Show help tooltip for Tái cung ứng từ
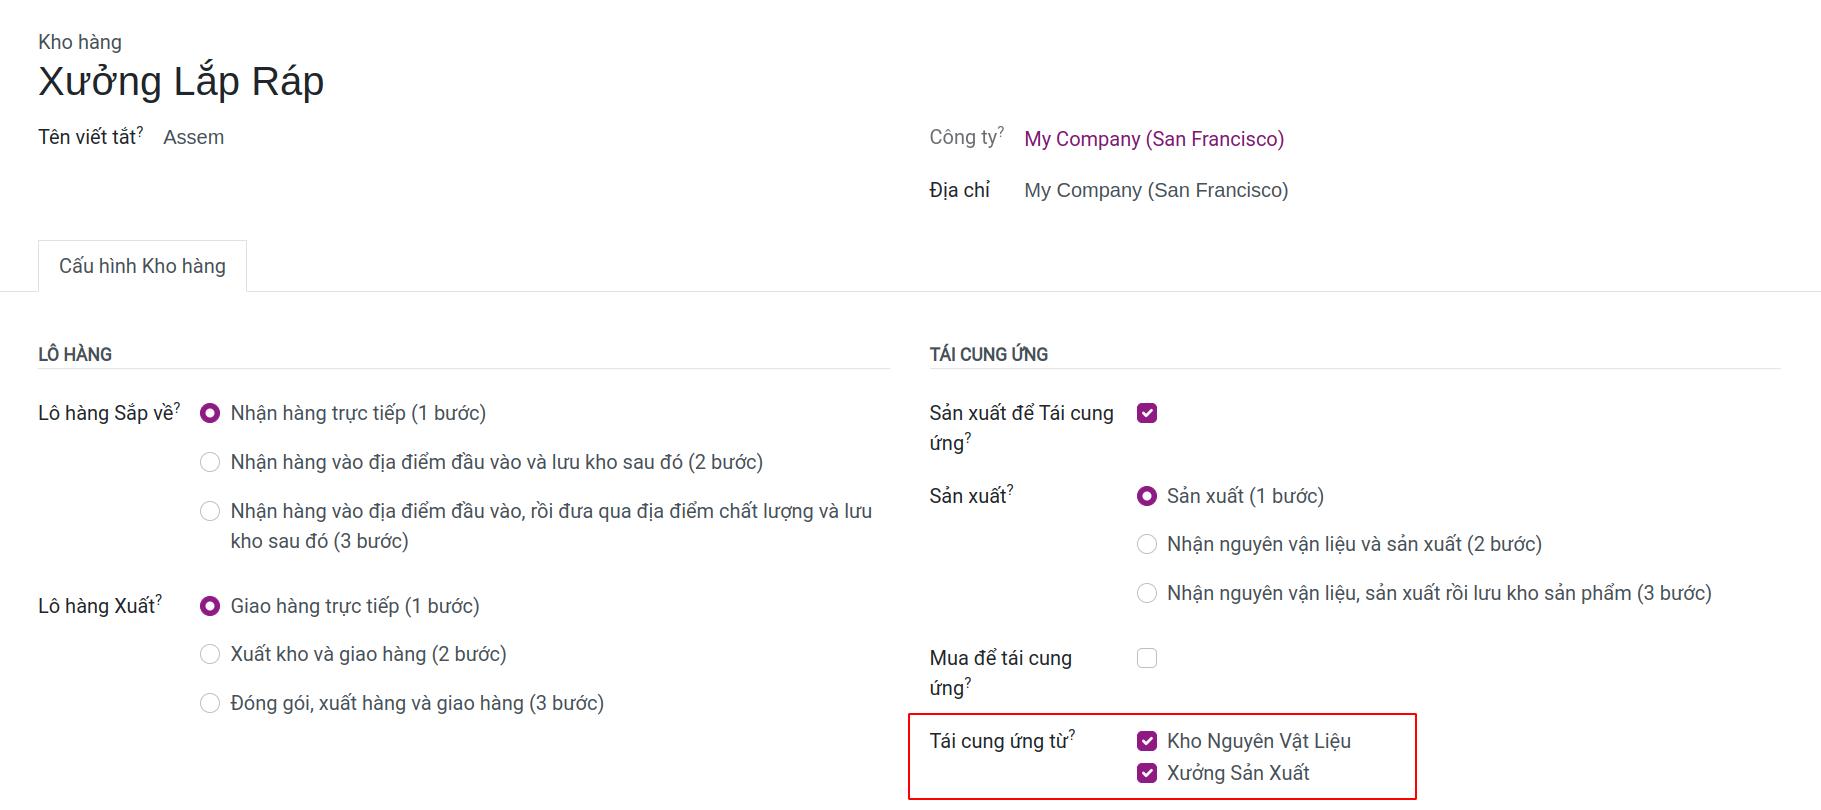This screenshot has width=1821, height=810. coord(1072,735)
